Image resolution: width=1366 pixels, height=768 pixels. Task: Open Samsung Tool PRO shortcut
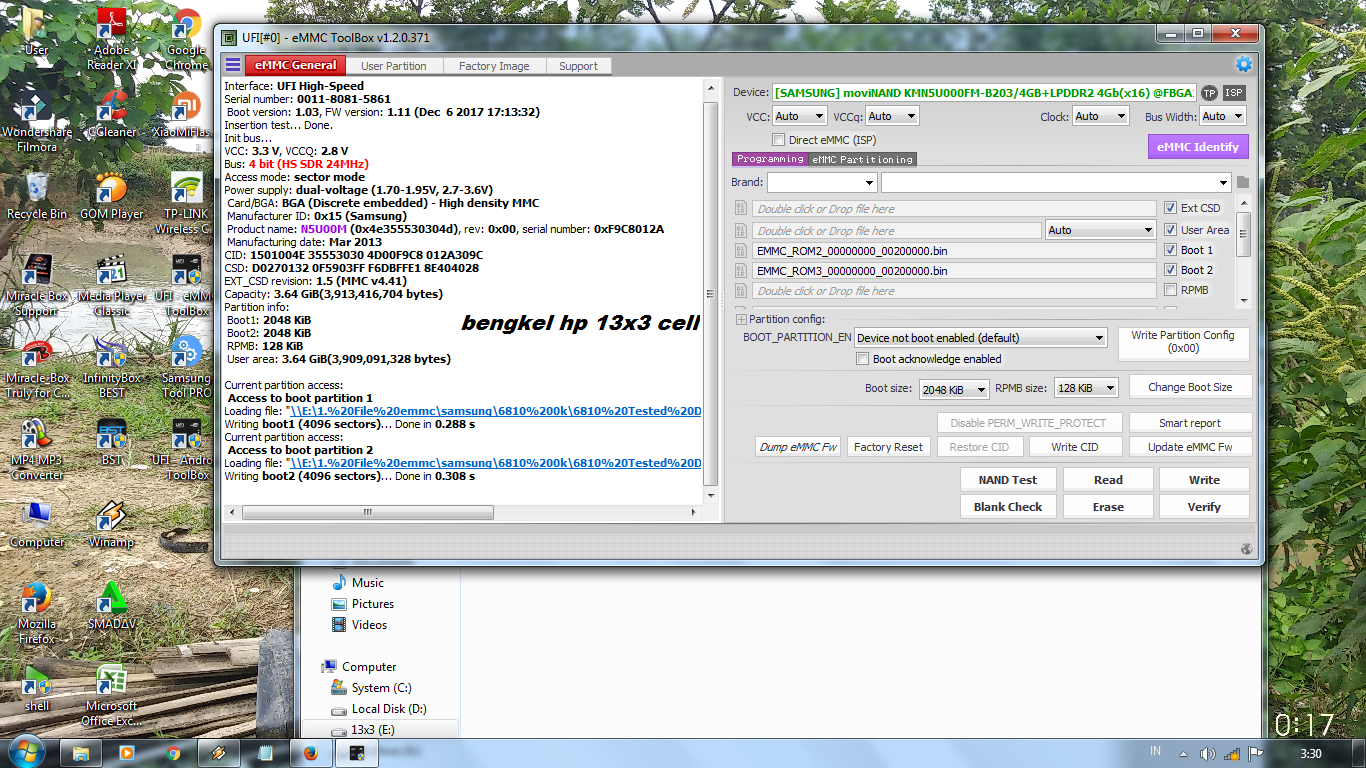coord(186,368)
